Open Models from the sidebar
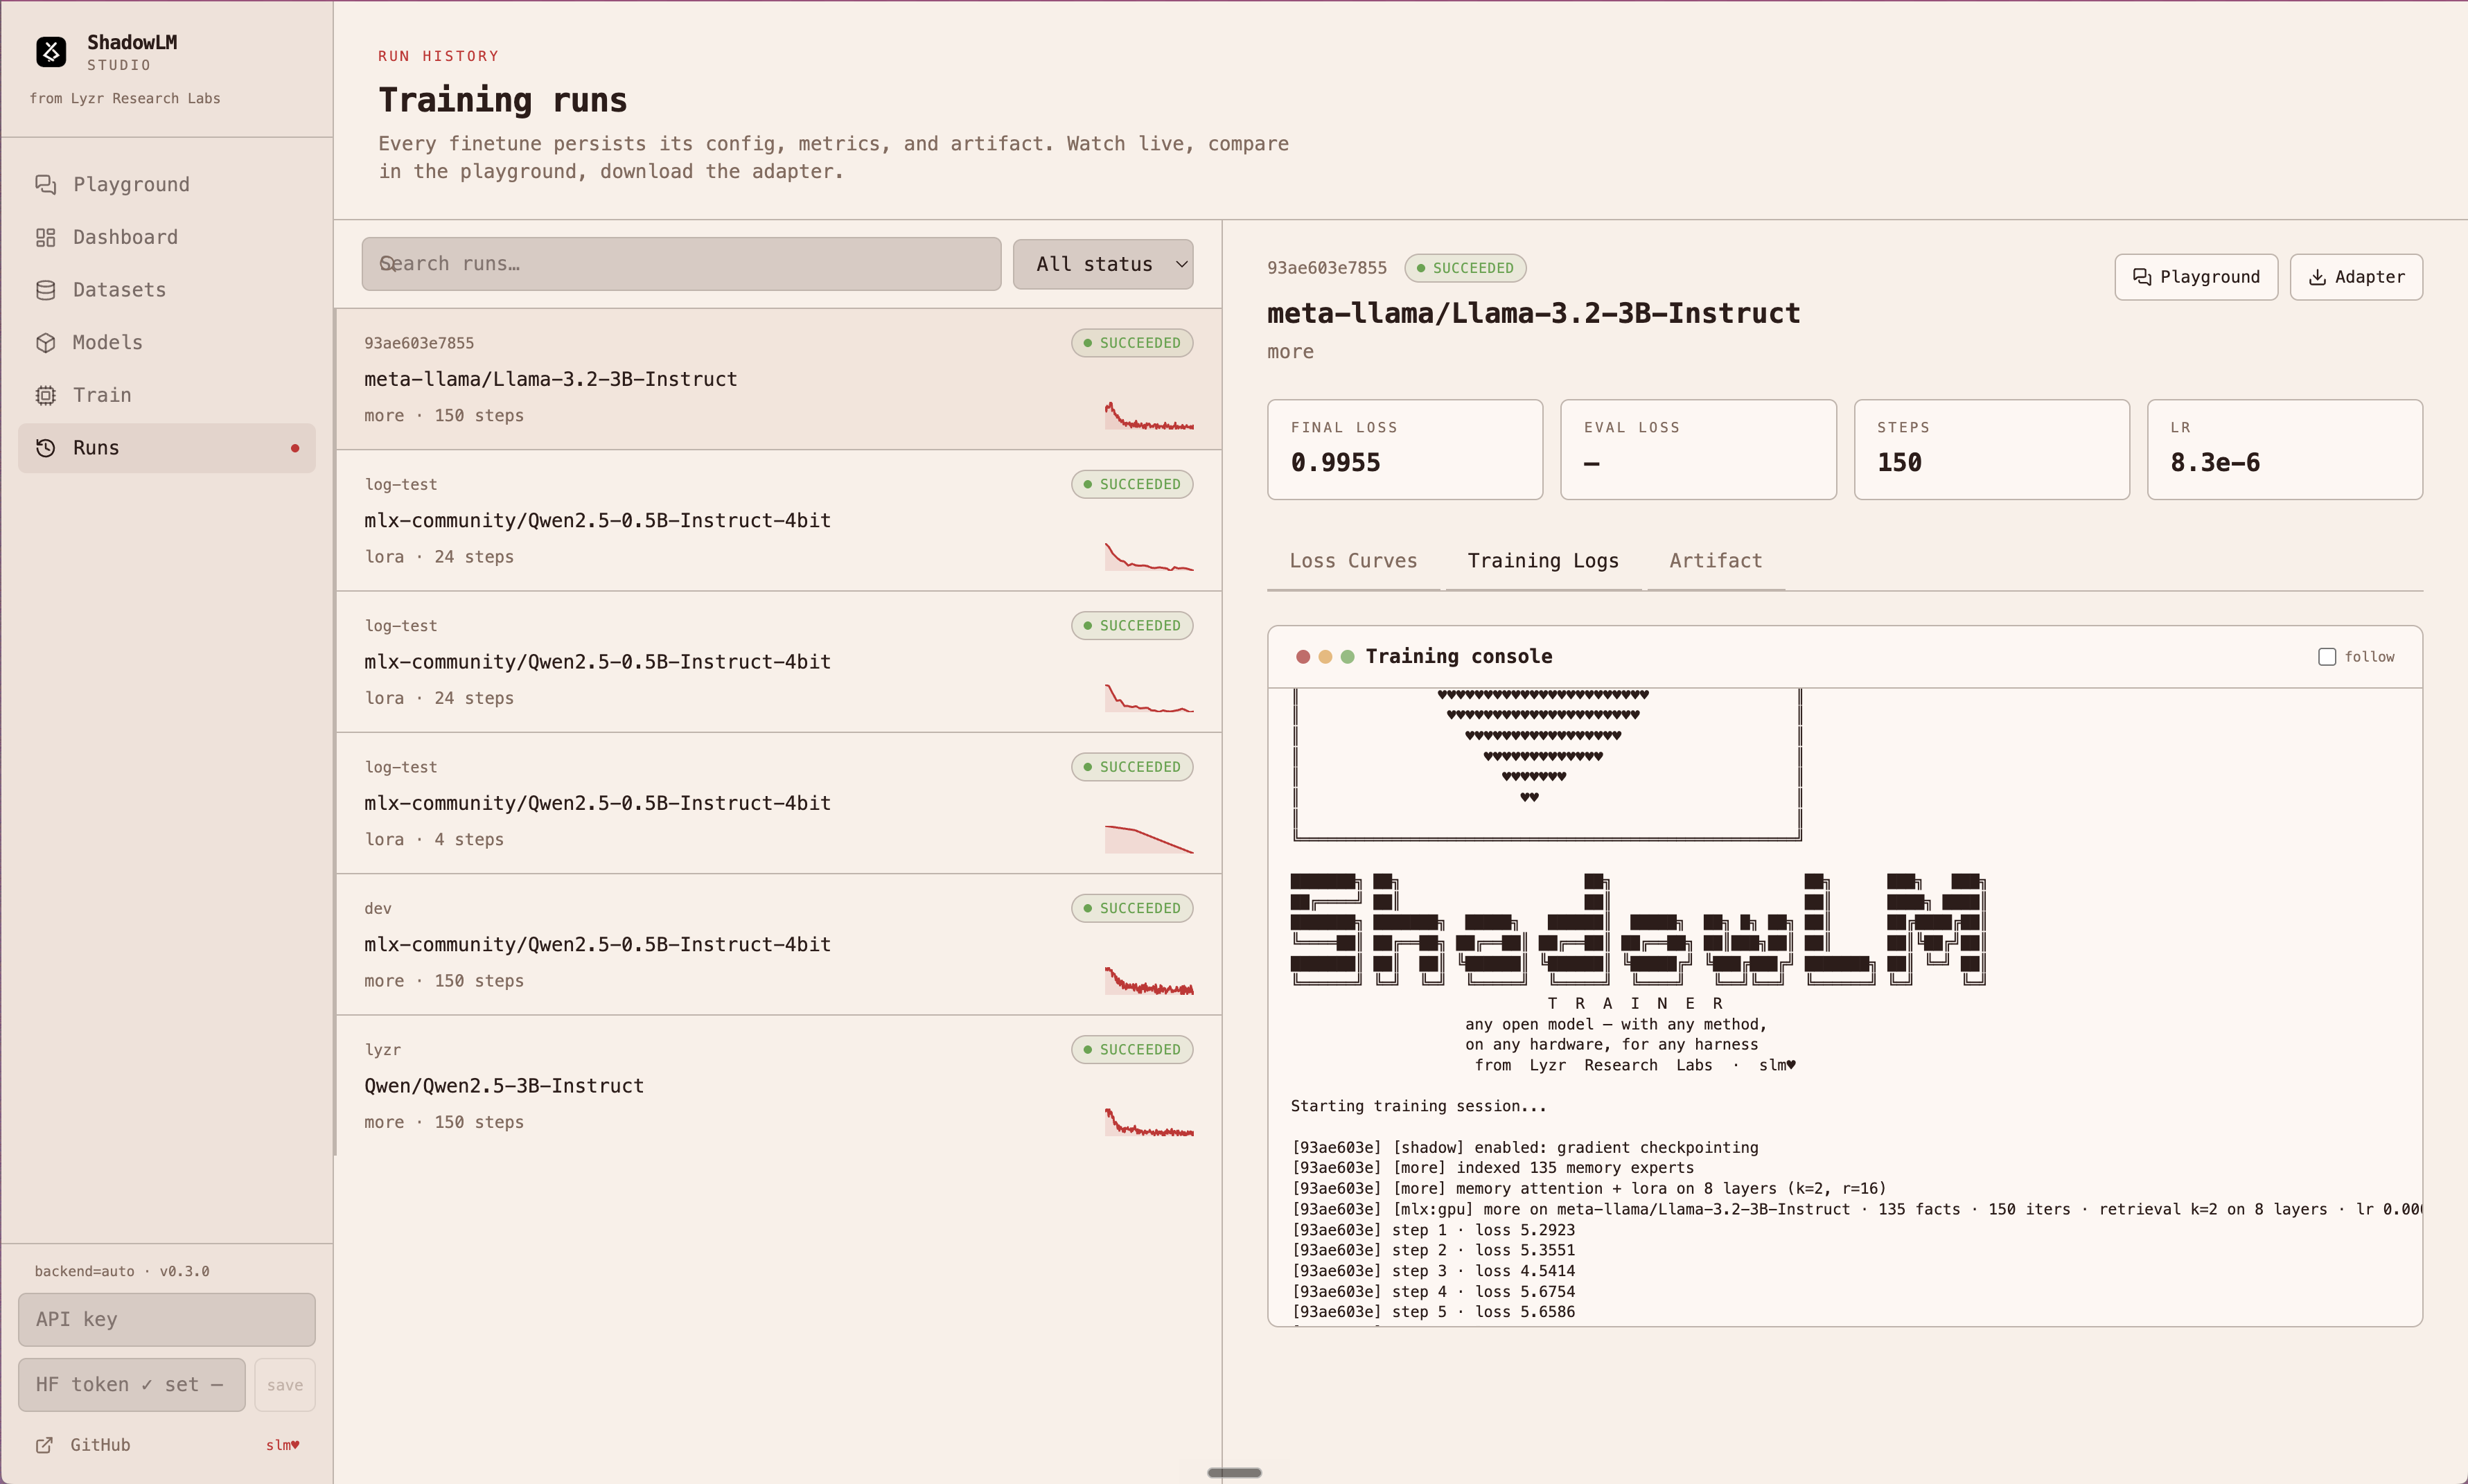 (x=166, y=342)
